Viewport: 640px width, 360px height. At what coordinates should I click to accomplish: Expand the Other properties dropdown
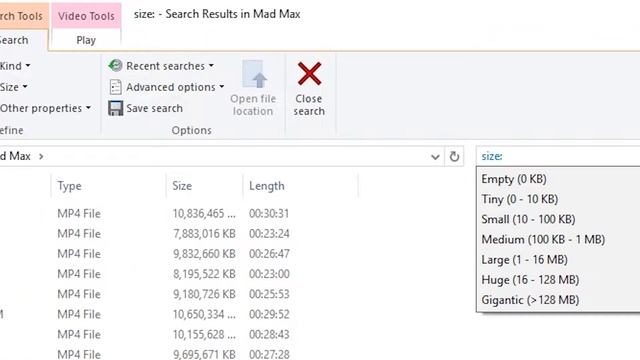click(x=45, y=108)
